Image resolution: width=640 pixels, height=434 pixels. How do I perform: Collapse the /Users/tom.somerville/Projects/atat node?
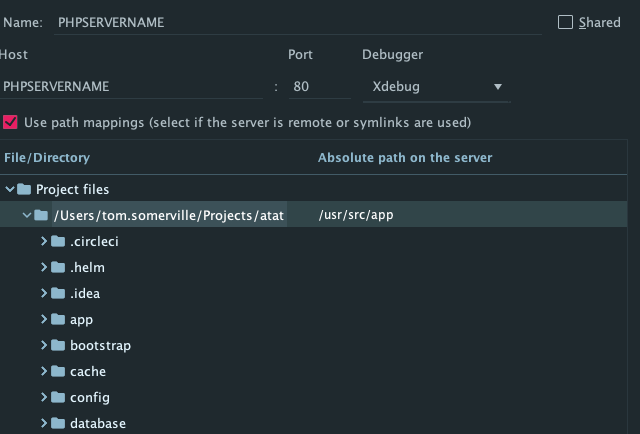[27, 215]
